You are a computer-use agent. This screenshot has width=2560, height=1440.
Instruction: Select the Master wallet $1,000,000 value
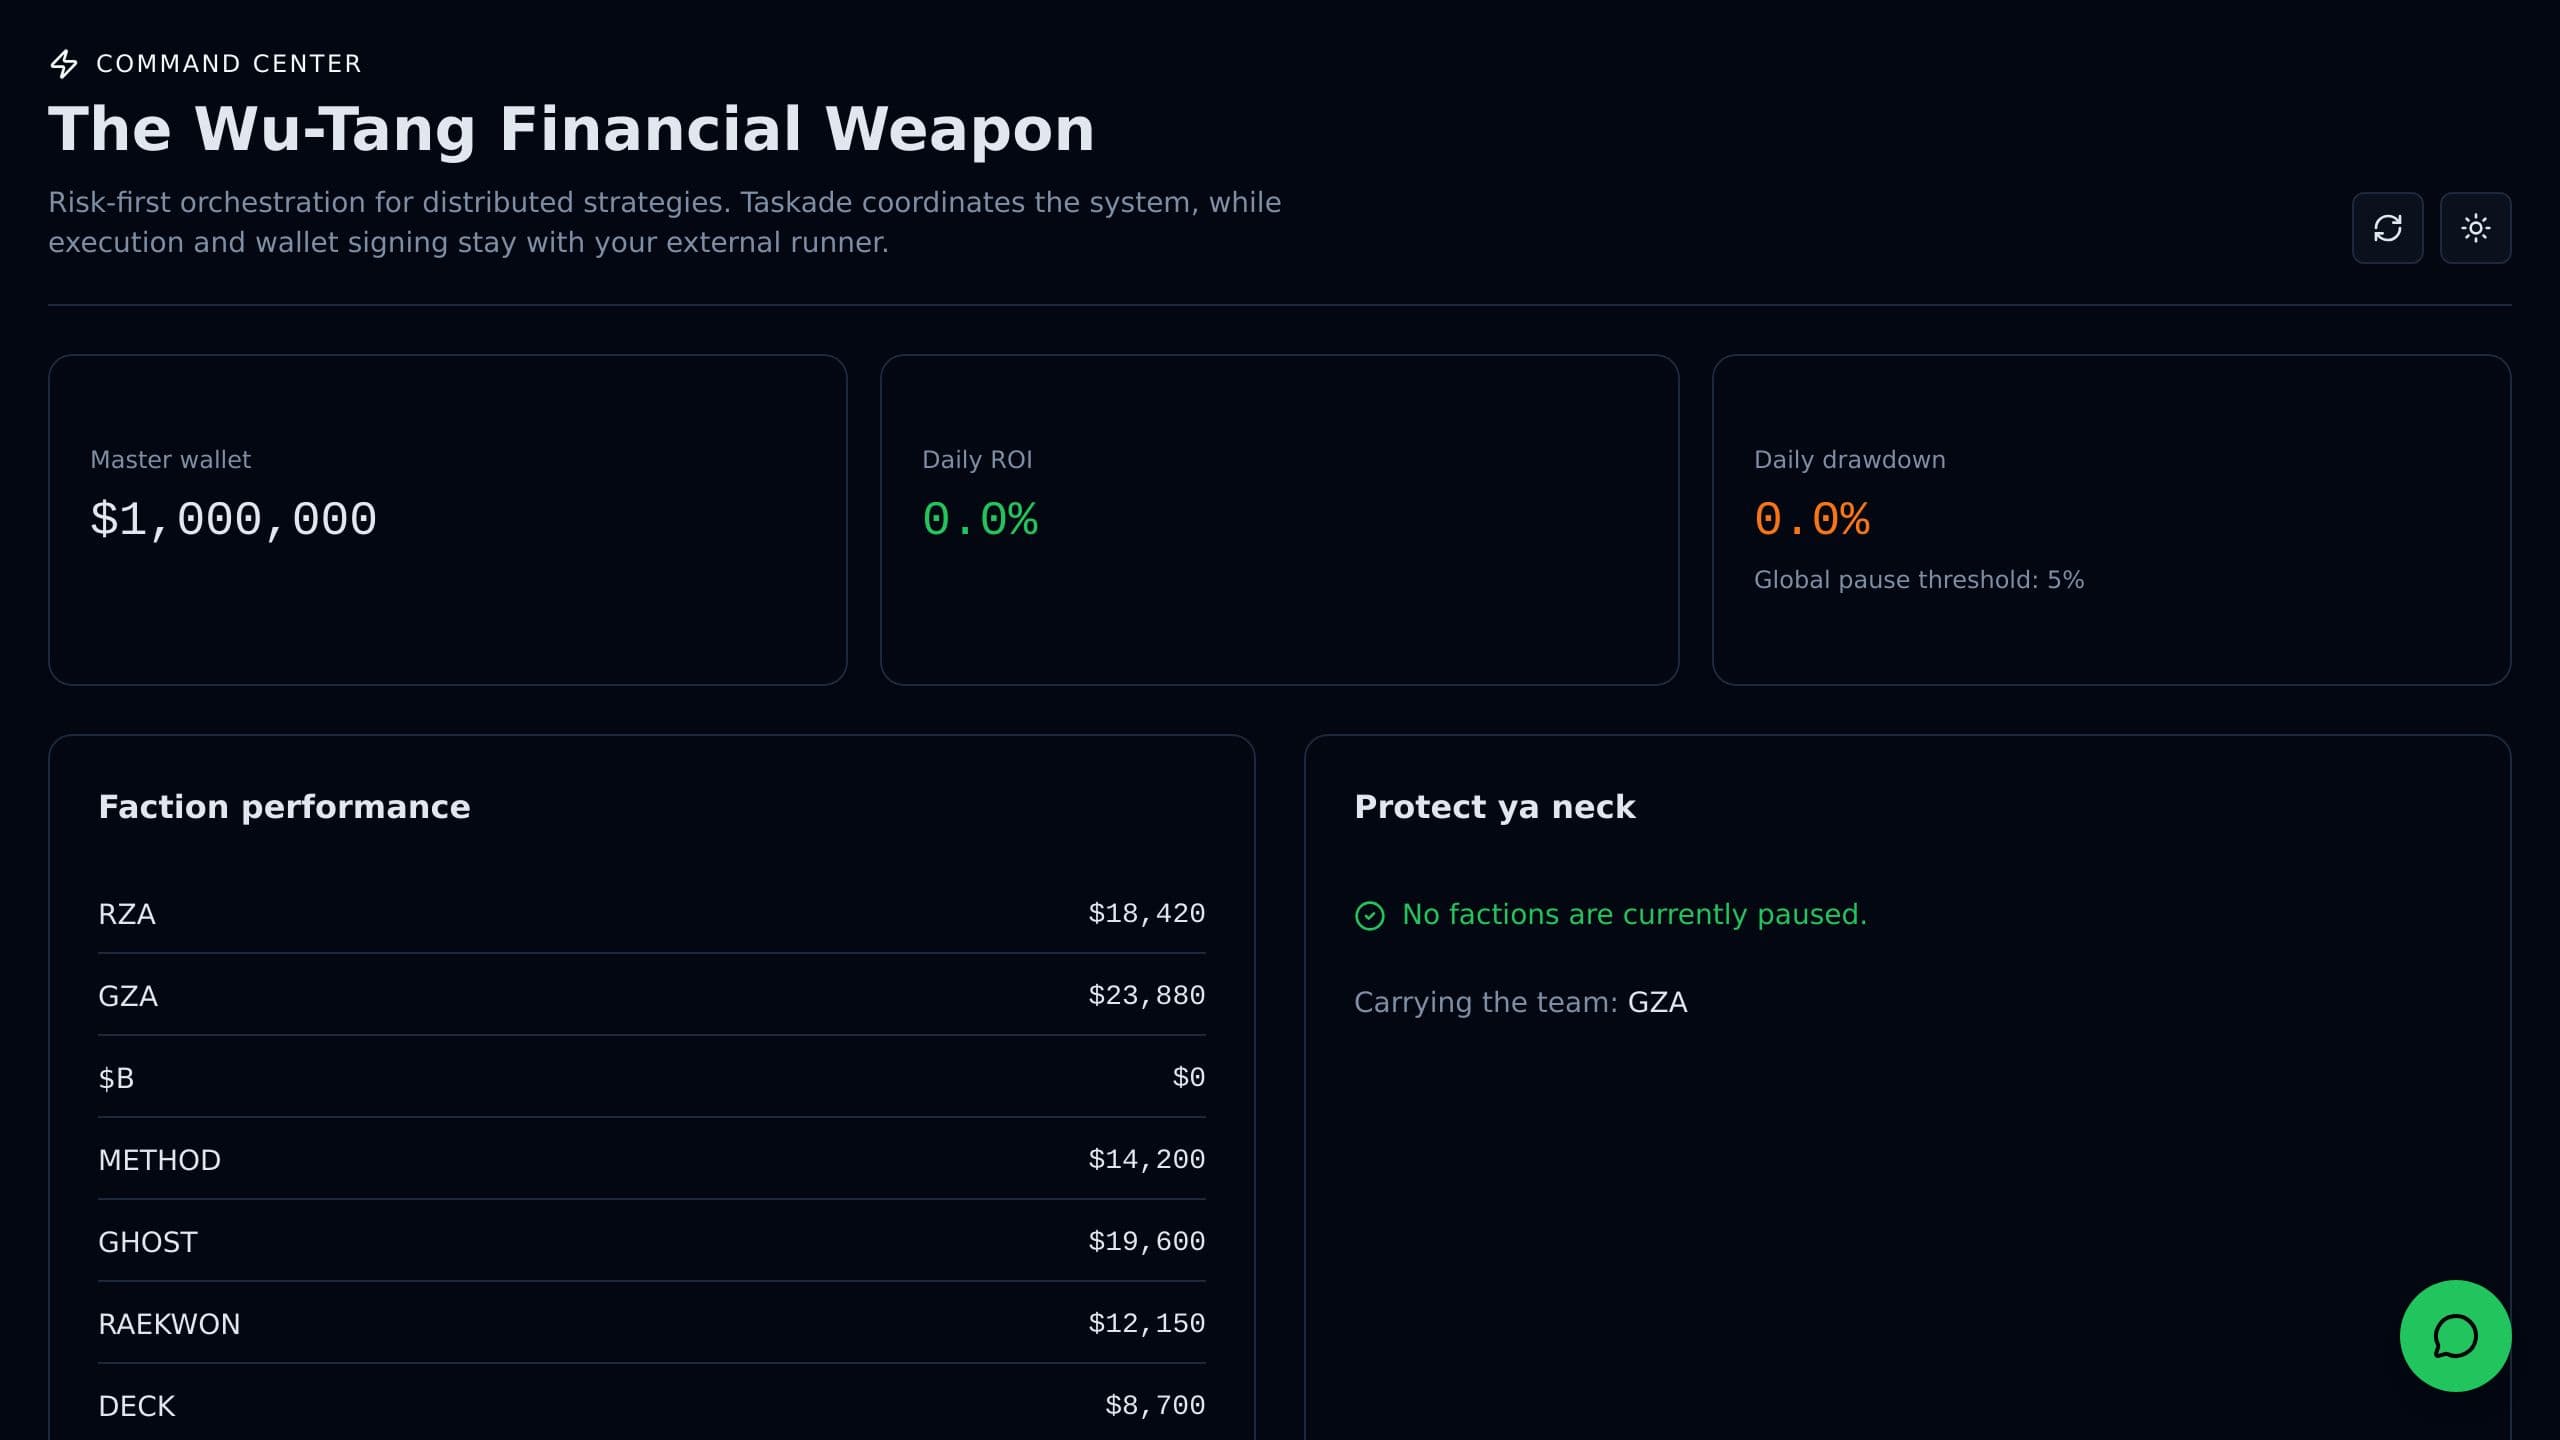coord(233,519)
